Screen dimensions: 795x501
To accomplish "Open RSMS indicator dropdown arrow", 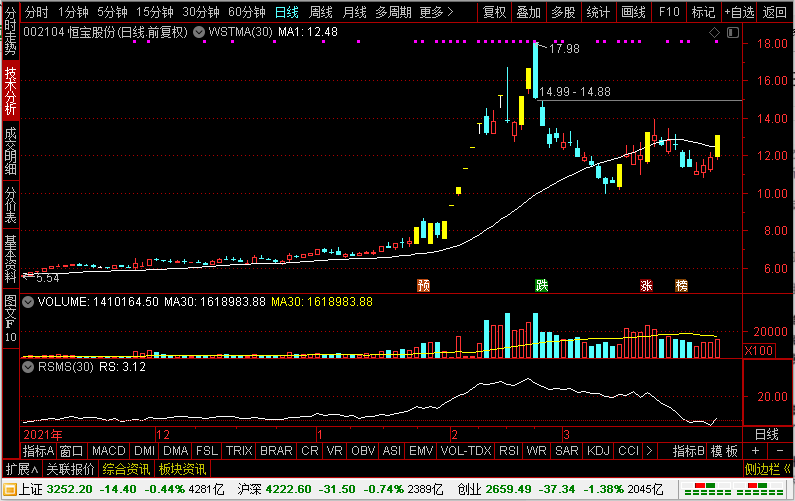I will pyautogui.click(x=28, y=367).
